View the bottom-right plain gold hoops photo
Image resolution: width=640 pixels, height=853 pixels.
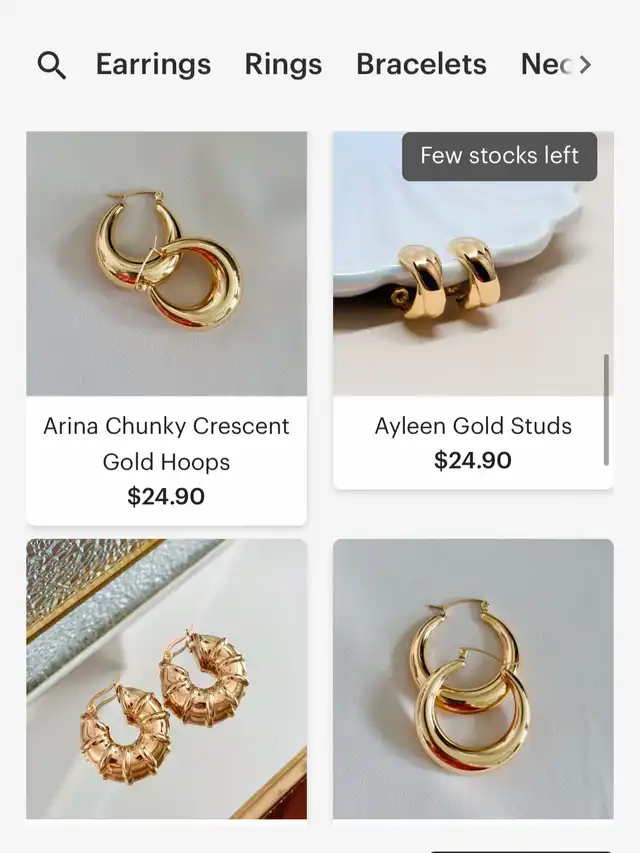[x=472, y=680]
